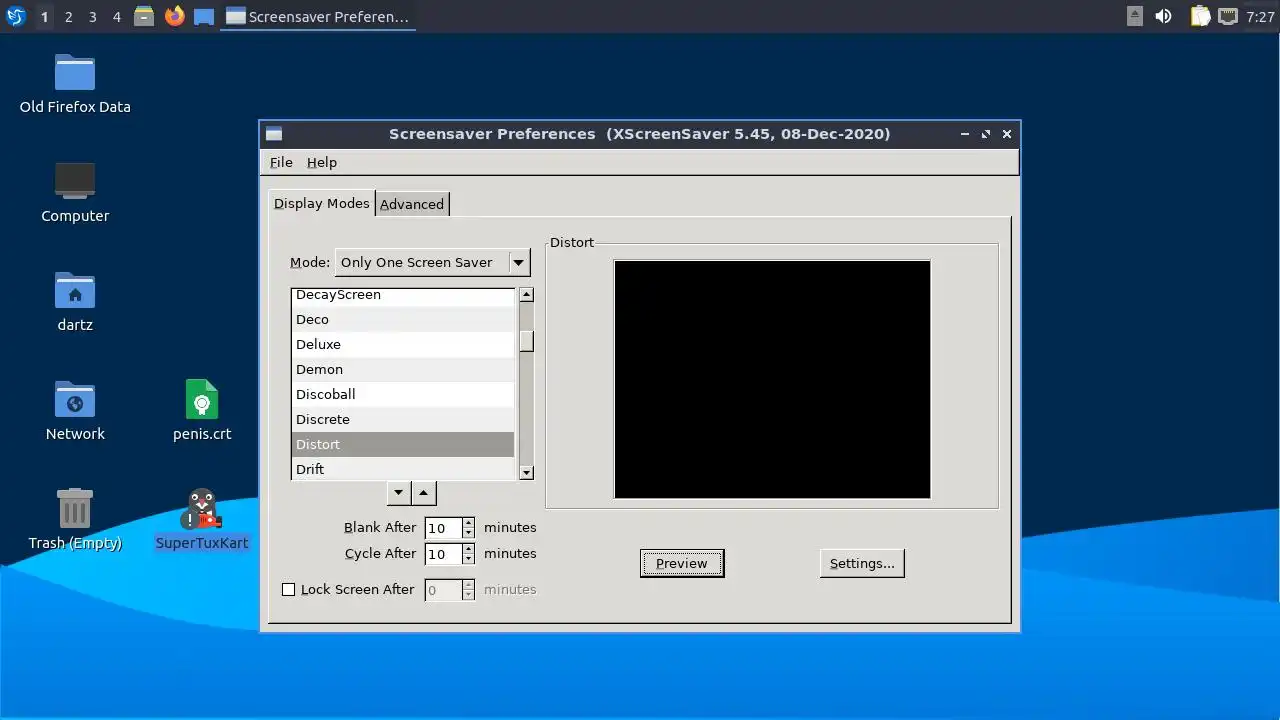This screenshot has height=720, width=1280.
Task: Switch to the Advanced tab
Action: point(412,204)
